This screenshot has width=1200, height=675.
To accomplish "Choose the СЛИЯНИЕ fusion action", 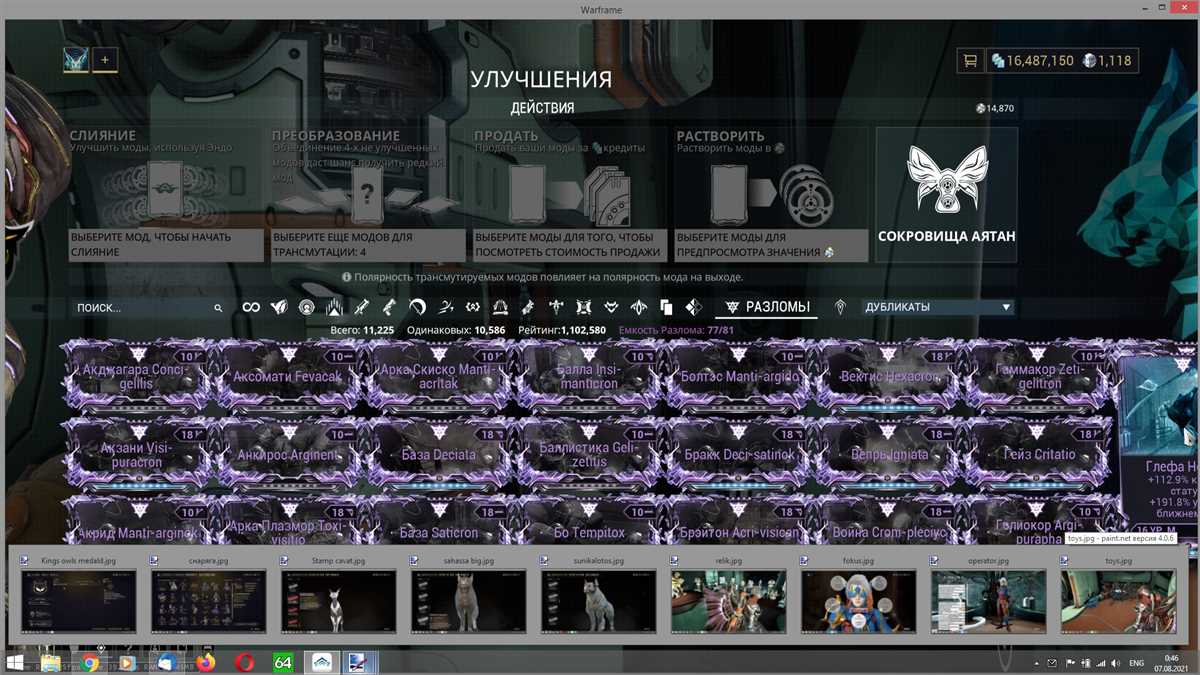I will click(x=164, y=195).
